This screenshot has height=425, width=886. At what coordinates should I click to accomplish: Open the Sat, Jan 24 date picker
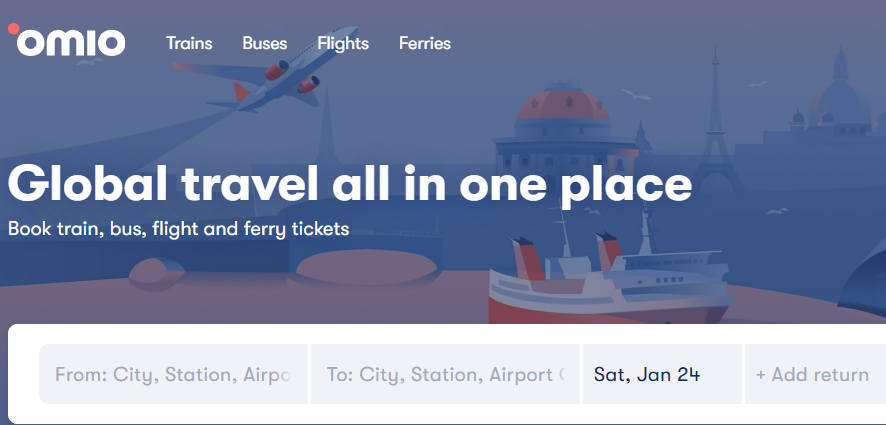click(x=661, y=375)
